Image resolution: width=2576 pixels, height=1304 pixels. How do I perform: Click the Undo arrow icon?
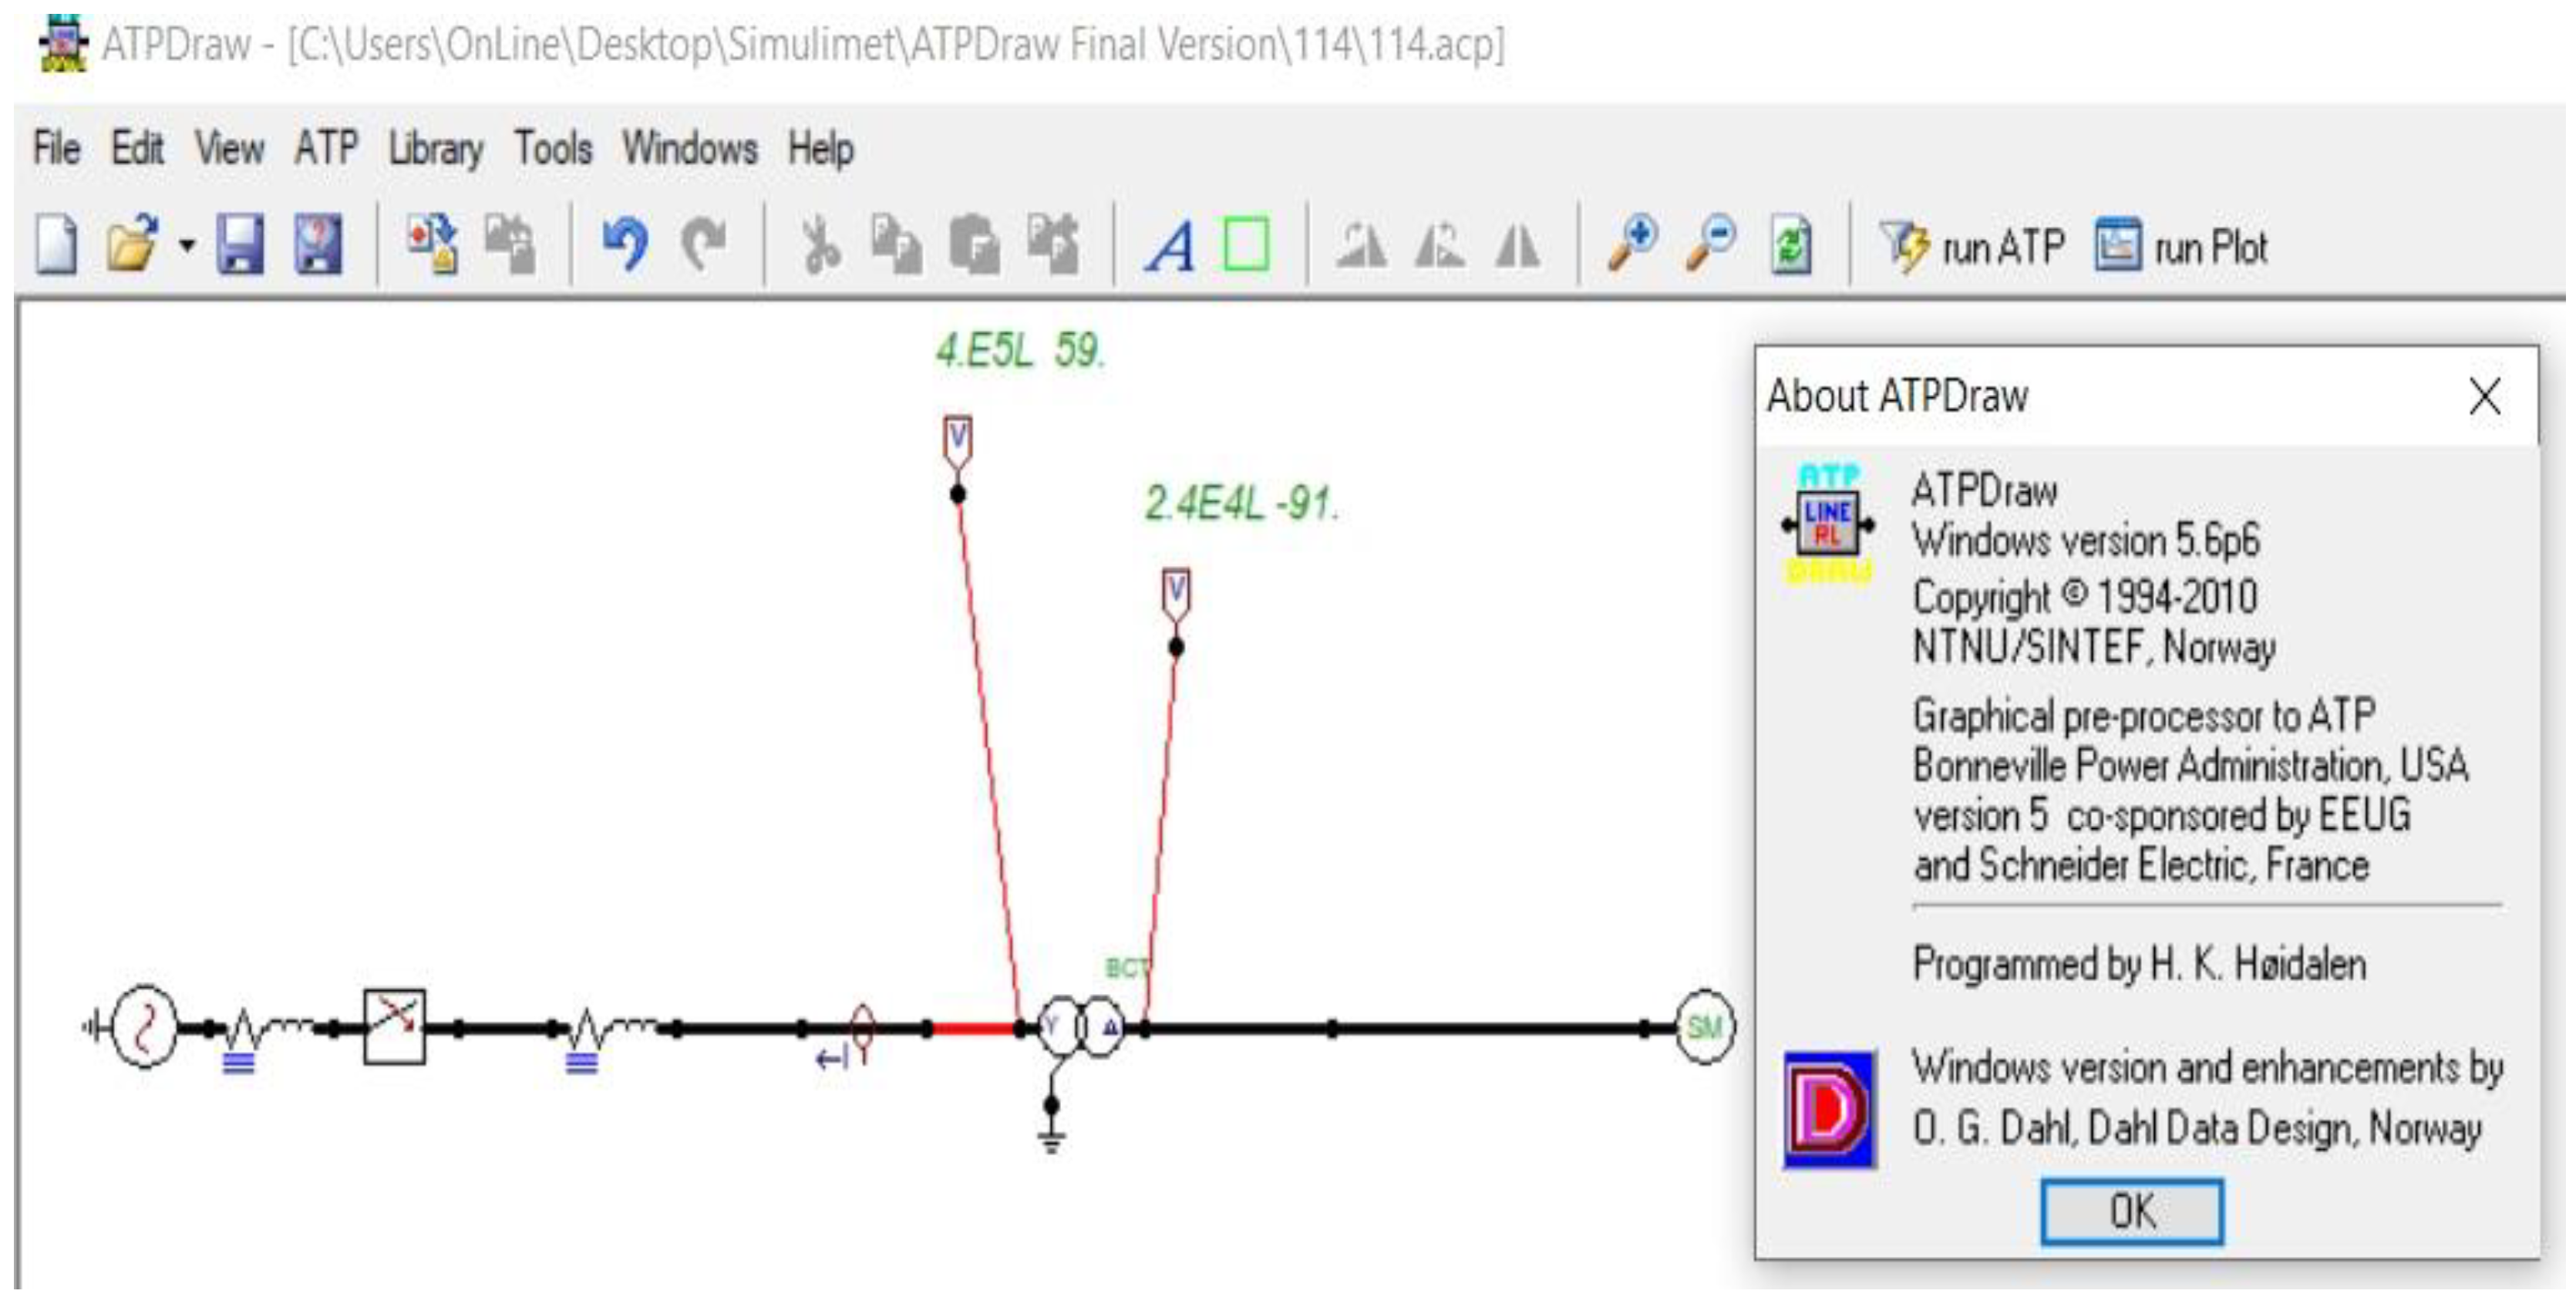(x=626, y=245)
